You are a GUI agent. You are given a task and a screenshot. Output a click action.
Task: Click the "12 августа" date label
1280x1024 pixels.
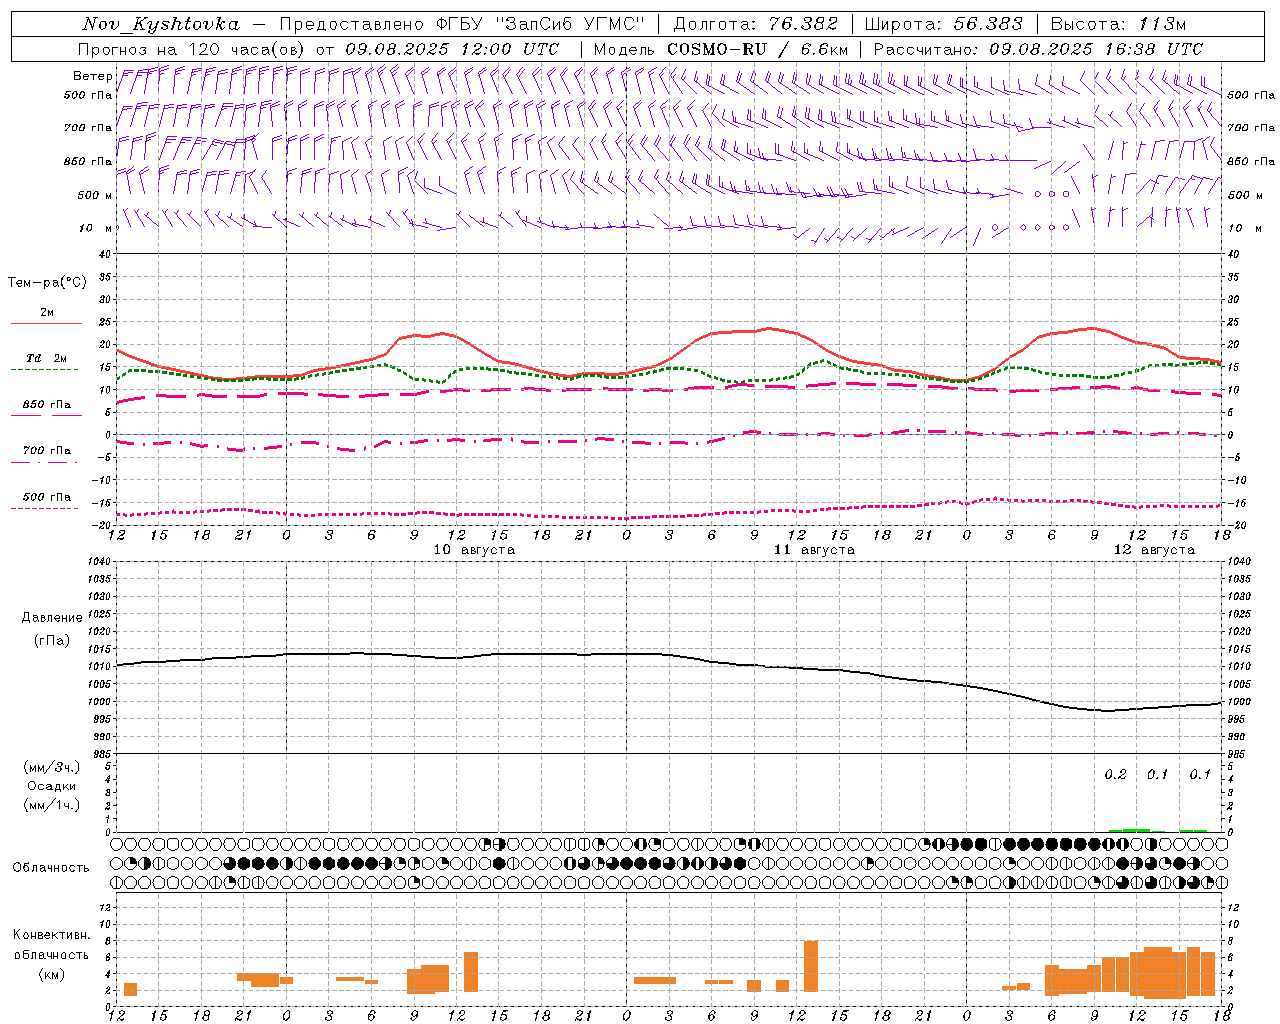(1154, 550)
